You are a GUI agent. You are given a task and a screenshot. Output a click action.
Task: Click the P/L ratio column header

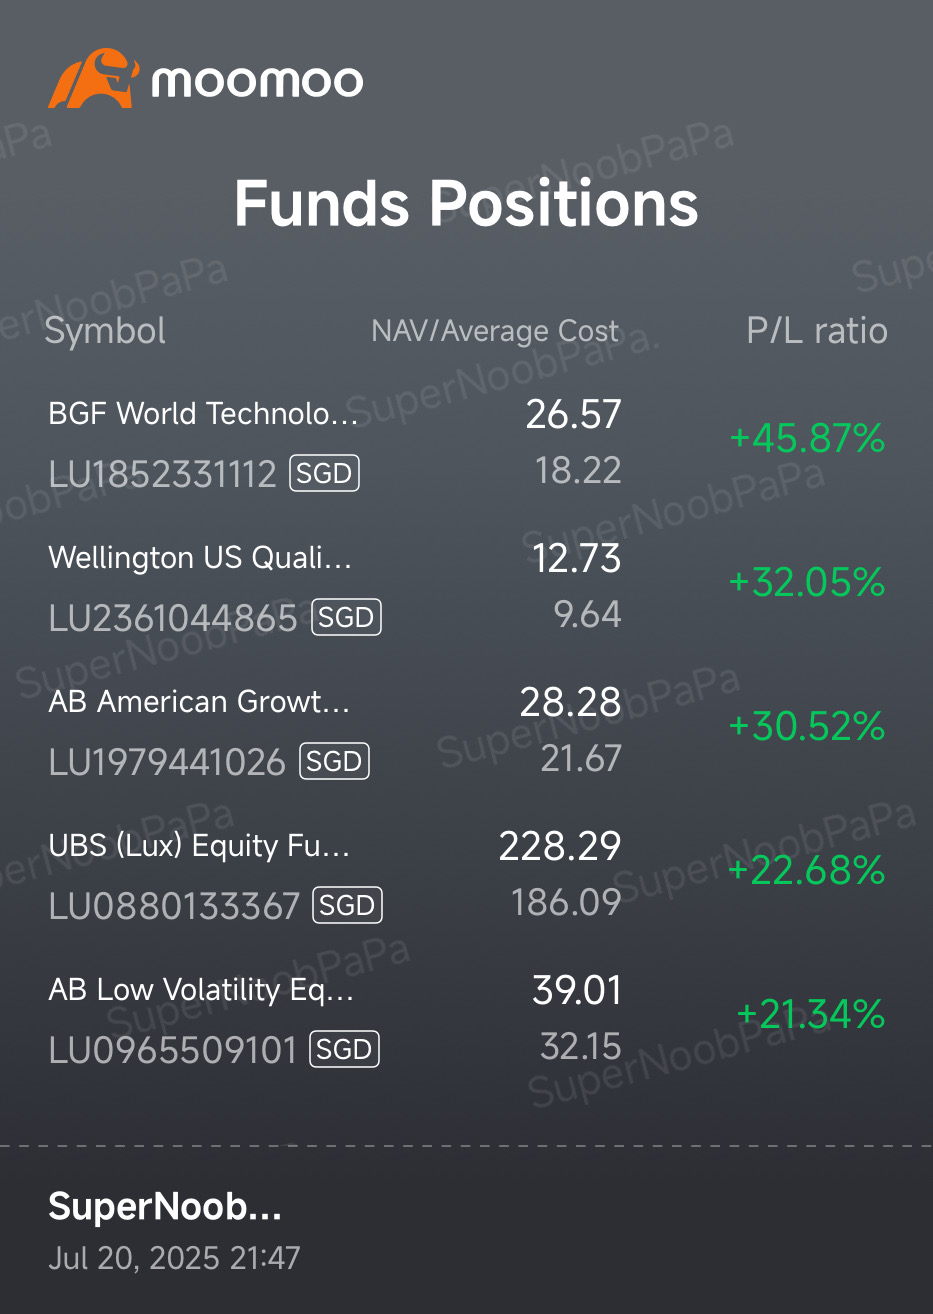pyautogui.click(x=817, y=331)
